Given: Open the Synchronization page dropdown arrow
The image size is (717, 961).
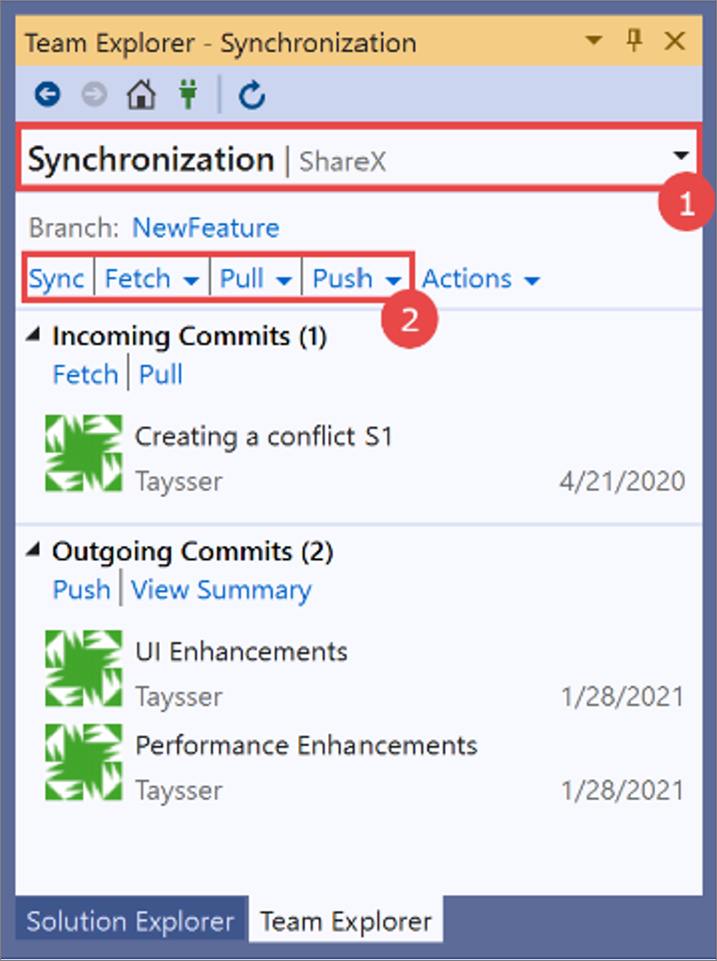Looking at the screenshot, I should [x=681, y=156].
